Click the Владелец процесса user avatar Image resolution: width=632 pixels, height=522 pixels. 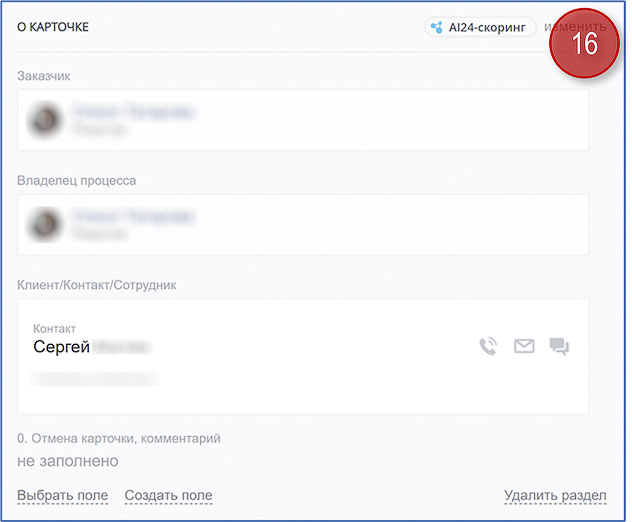[44, 225]
